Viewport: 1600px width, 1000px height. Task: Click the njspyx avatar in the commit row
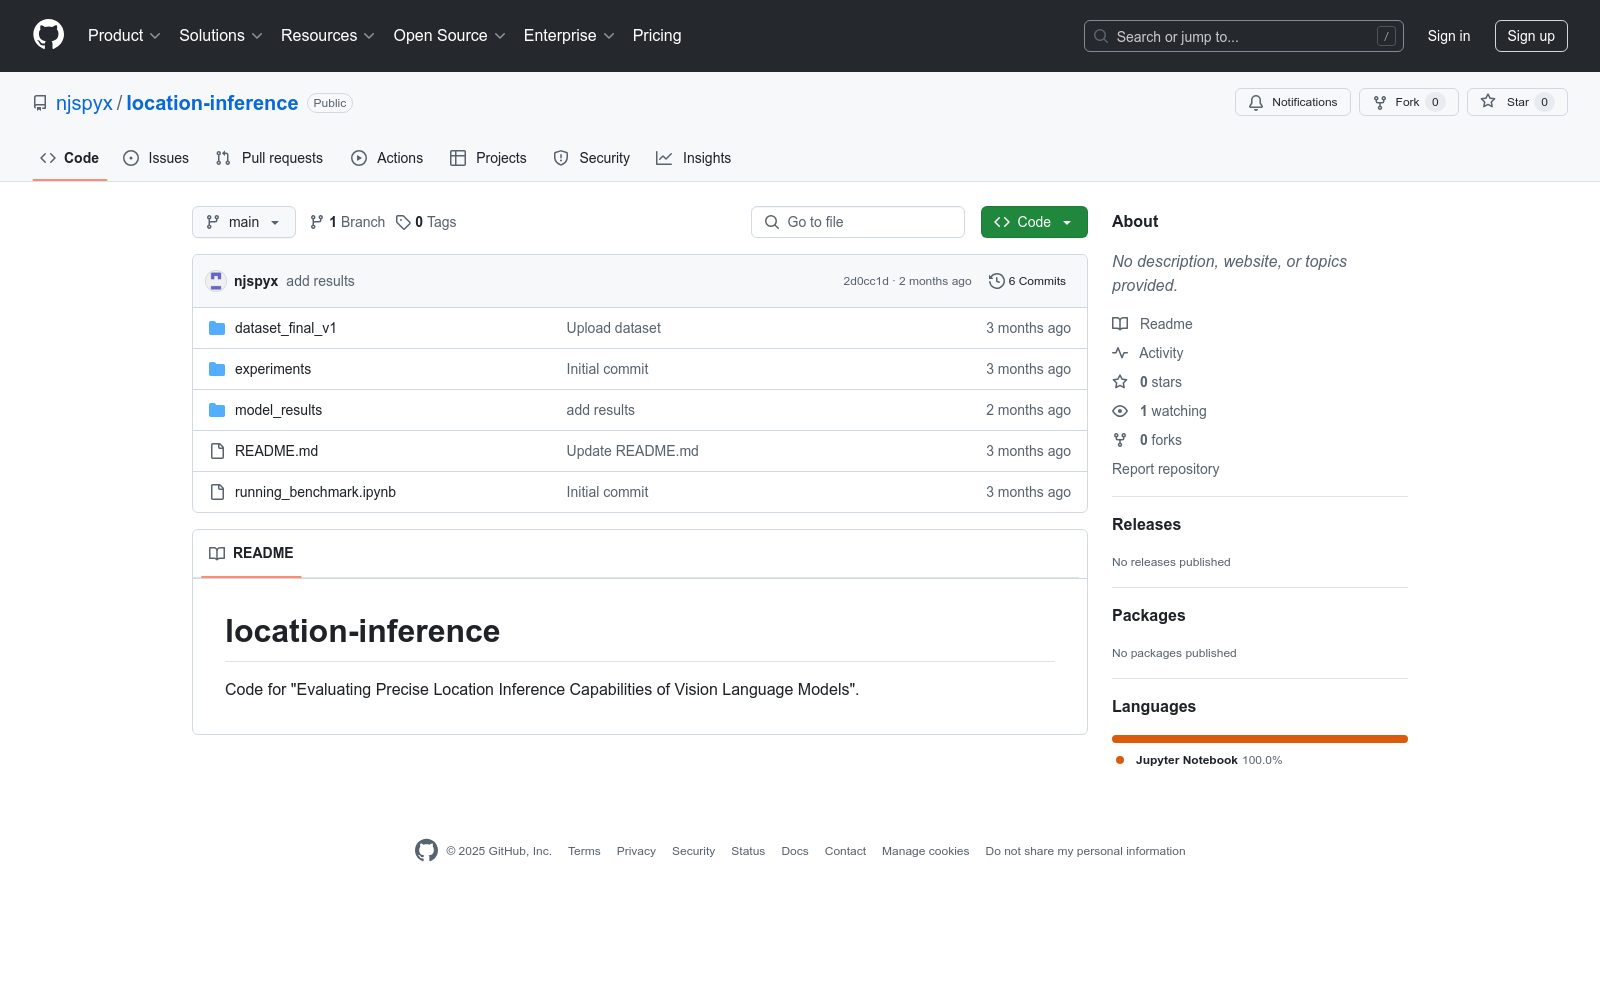pos(216,281)
